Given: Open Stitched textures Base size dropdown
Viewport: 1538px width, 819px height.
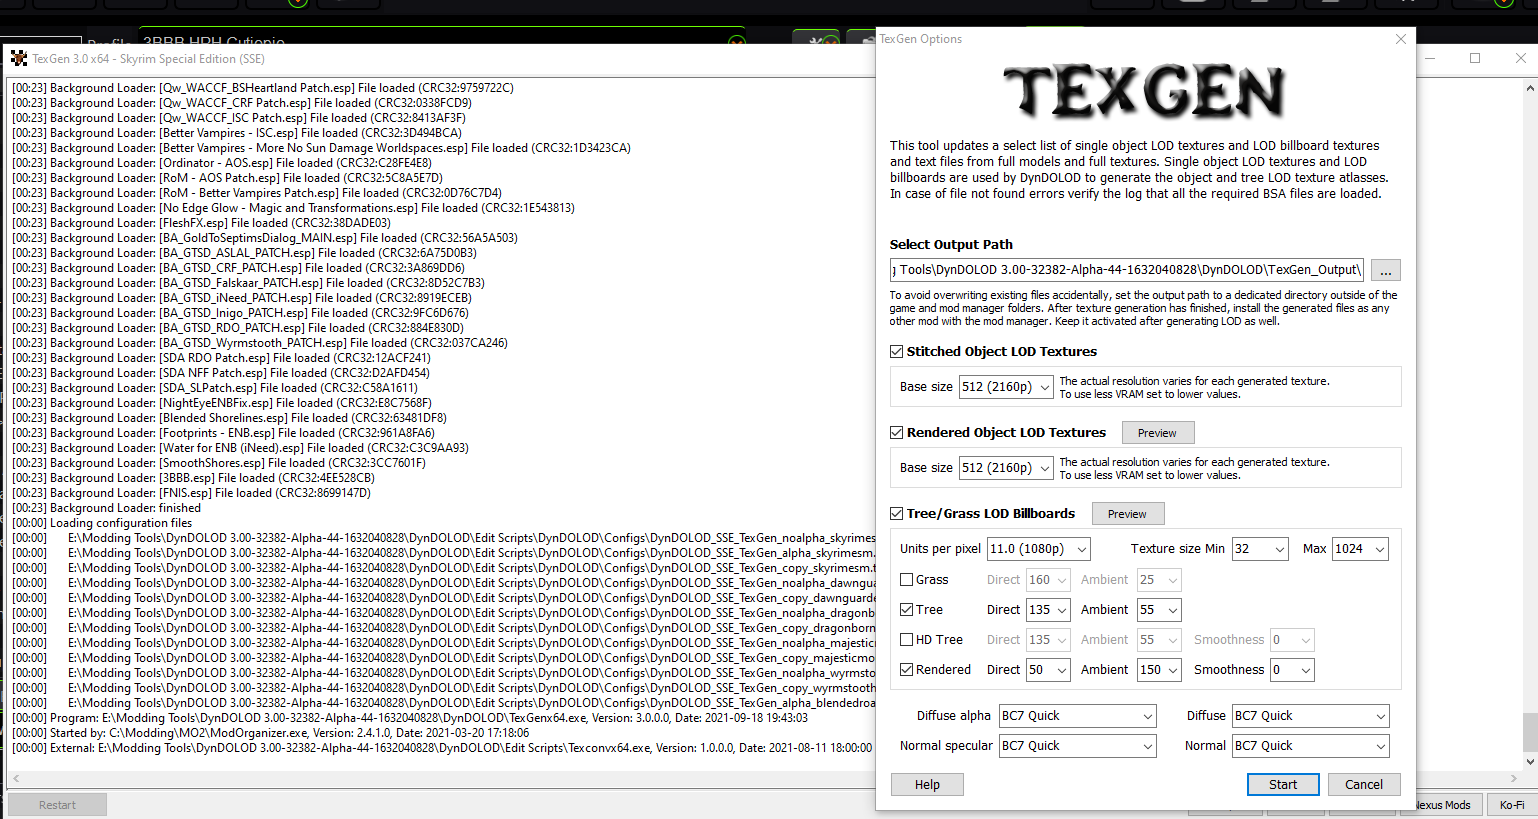Looking at the screenshot, I should (x=1006, y=387).
